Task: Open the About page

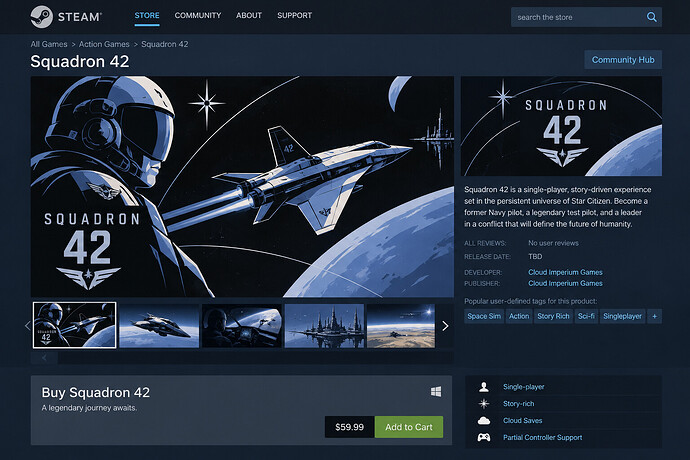Action: [x=249, y=15]
